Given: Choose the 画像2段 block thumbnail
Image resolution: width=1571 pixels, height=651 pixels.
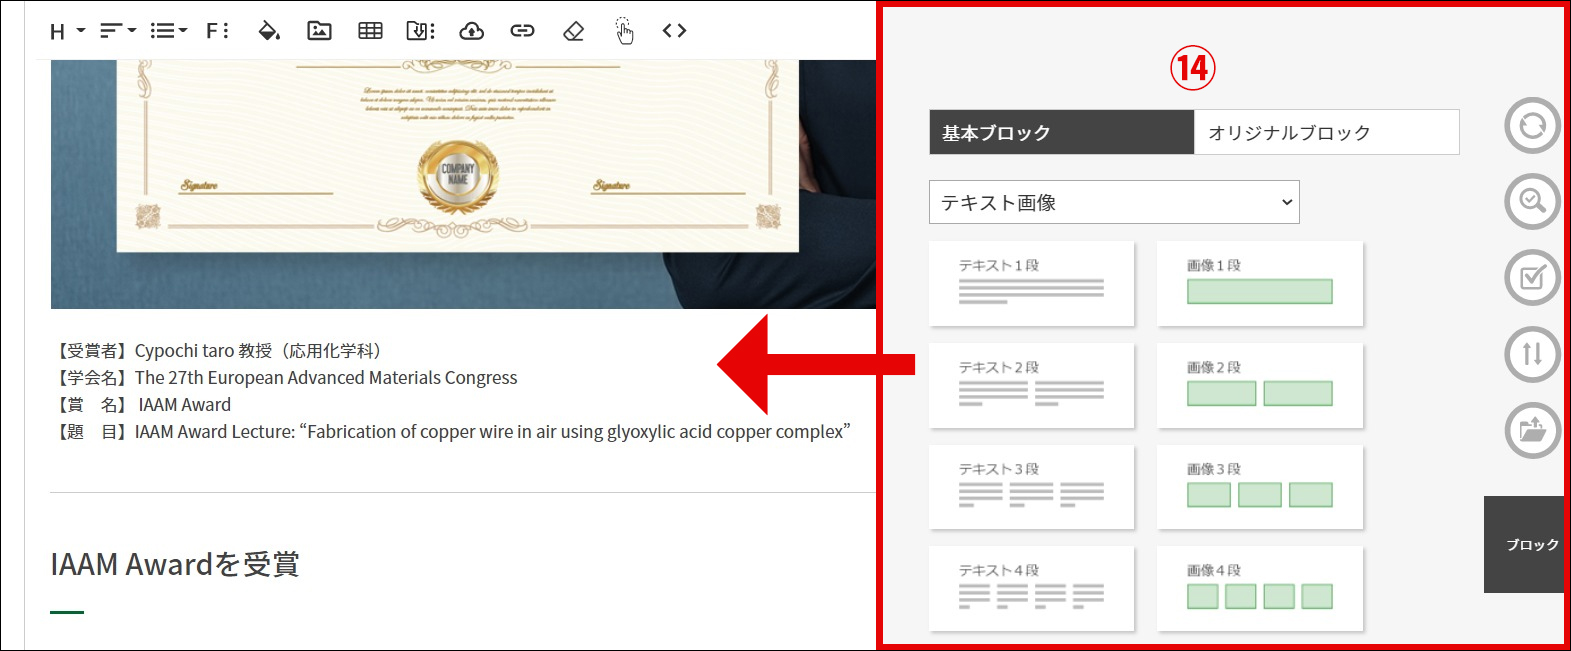Looking at the screenshot, I should click(x=1260, y=385).
